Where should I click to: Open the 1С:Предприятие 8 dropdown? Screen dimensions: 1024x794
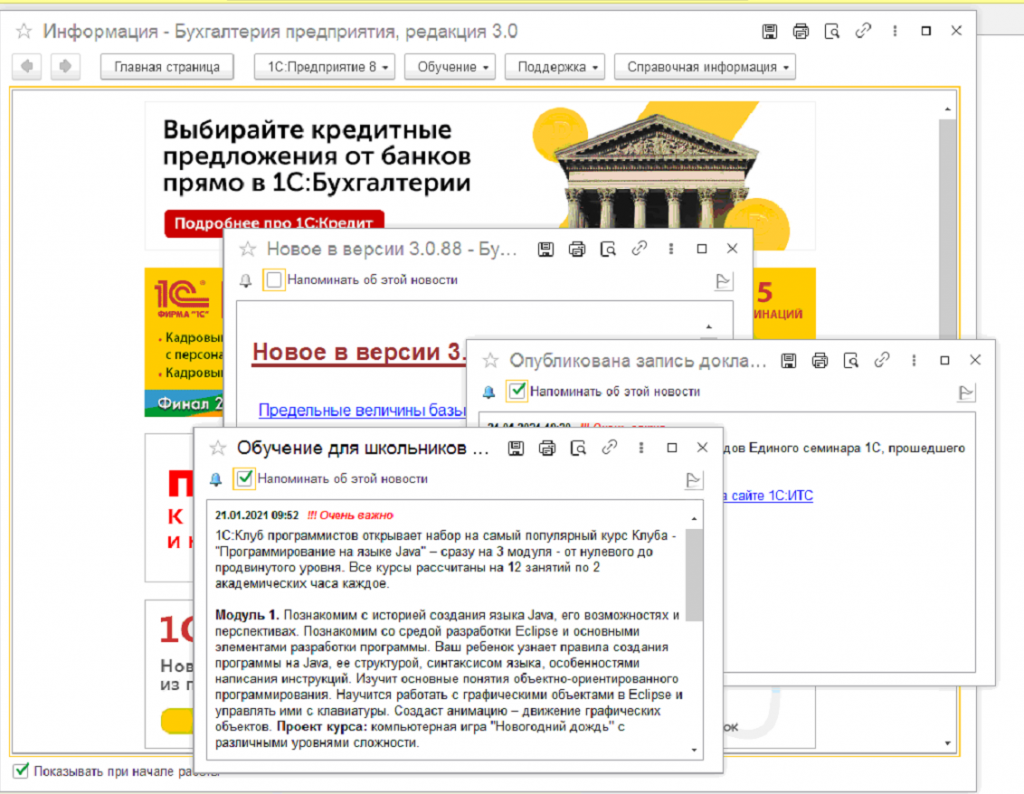pos(324,67)
